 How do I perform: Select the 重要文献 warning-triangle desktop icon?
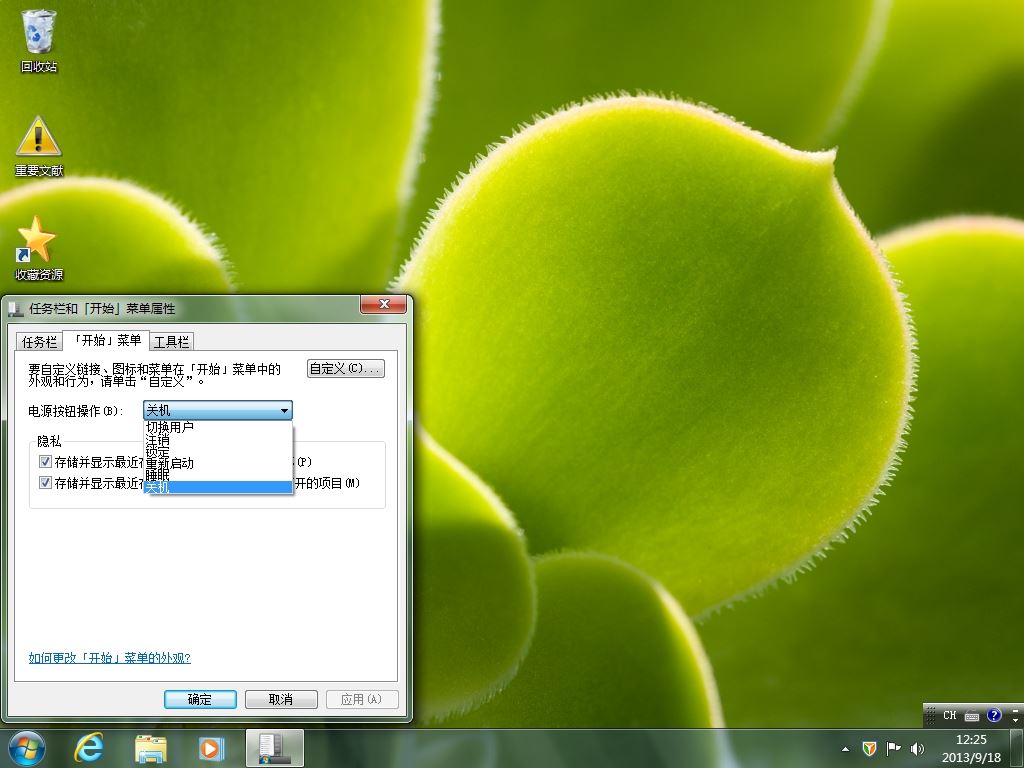click(x=39, y=147)
